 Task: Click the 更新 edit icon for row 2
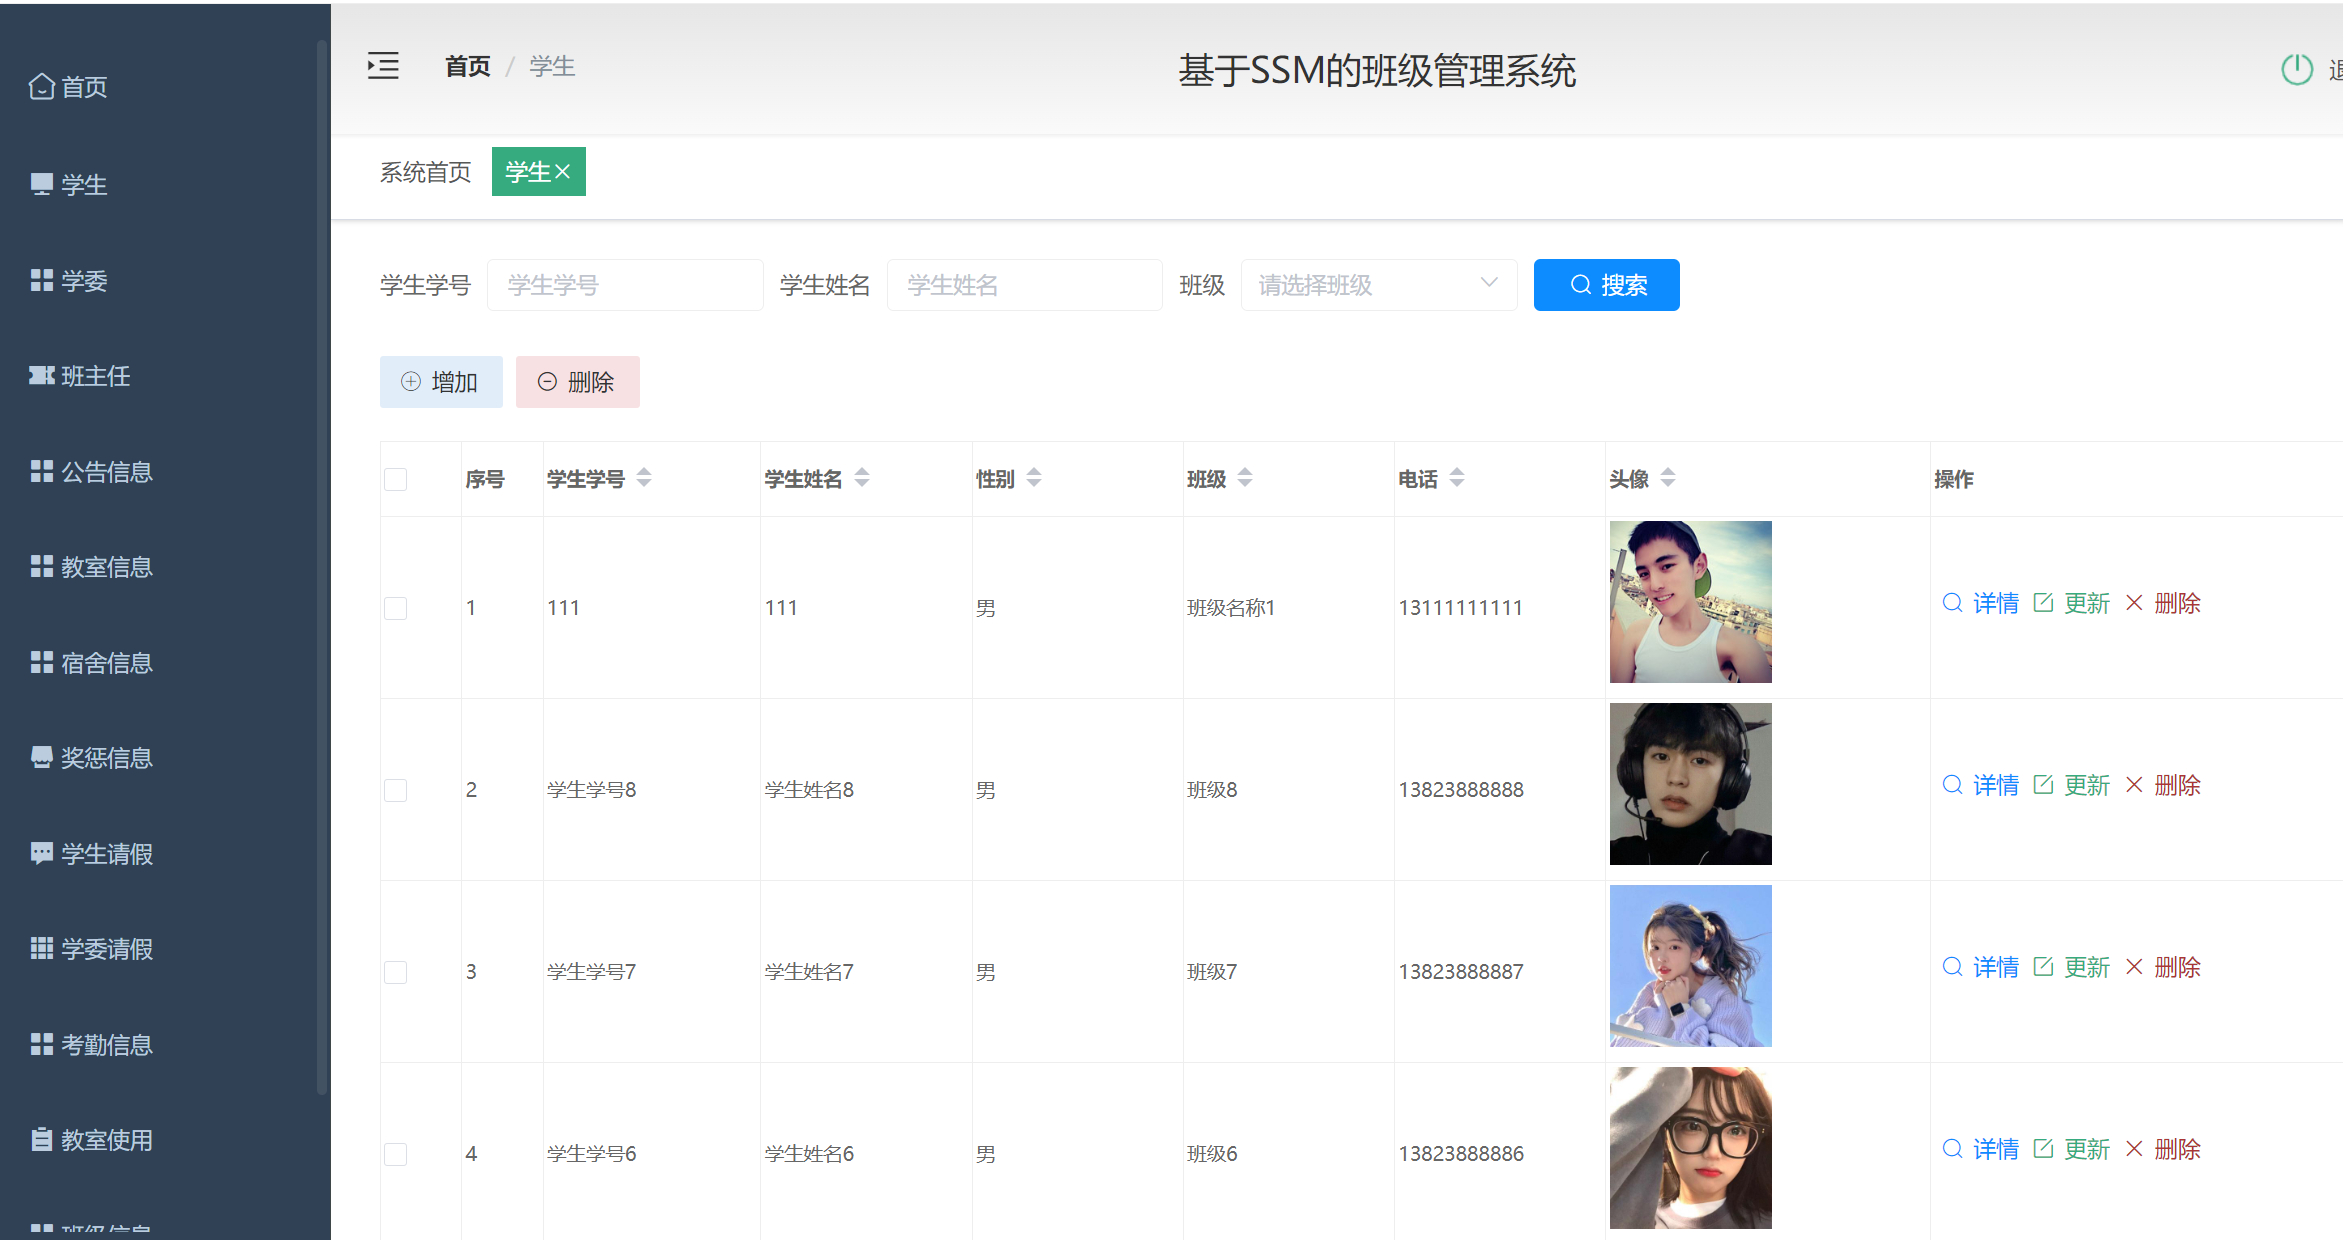pos(2043,785)
